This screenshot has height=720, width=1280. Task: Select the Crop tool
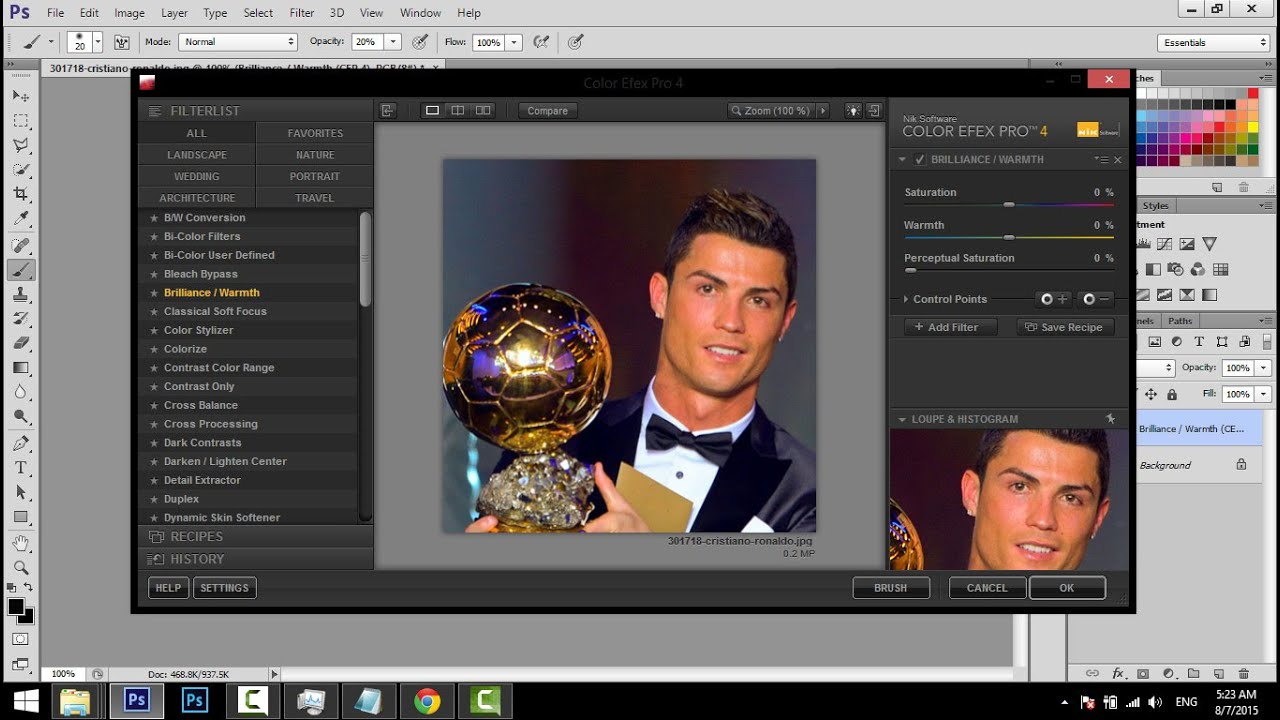[21, 194]
